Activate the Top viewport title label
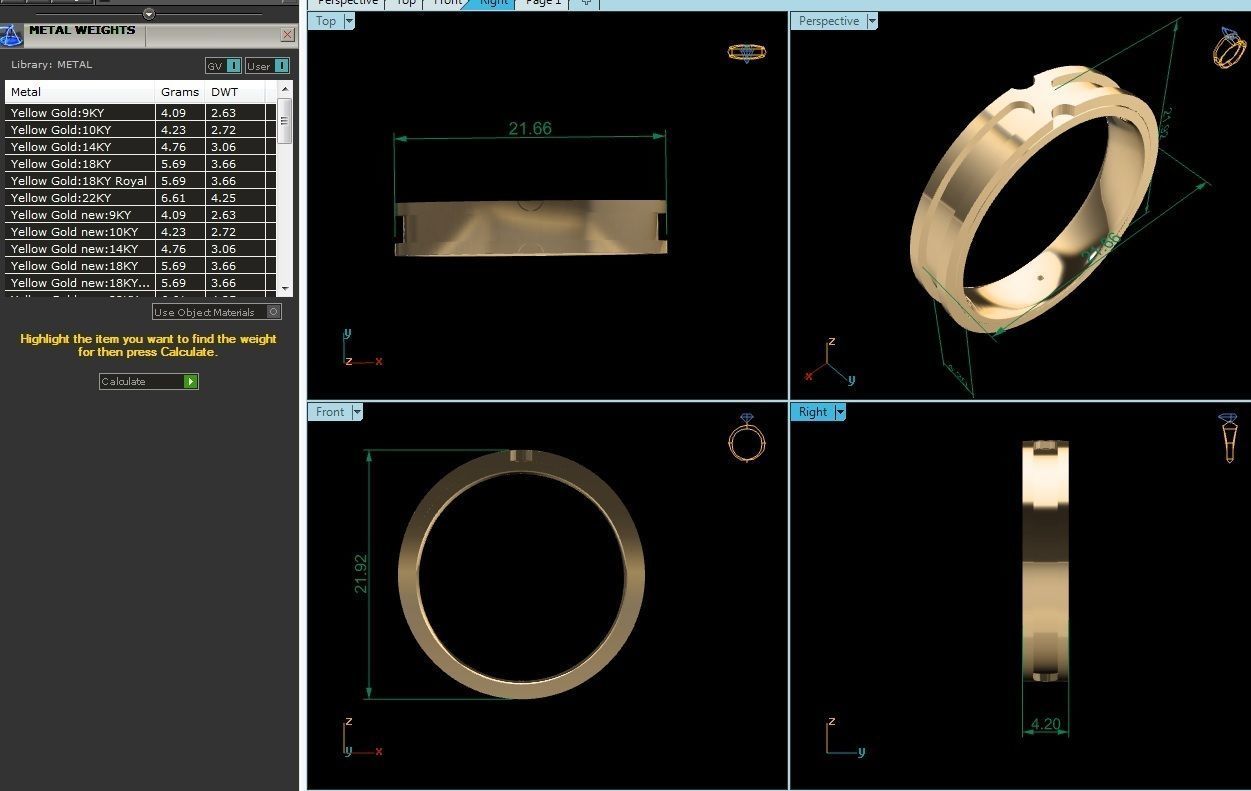Screen dimensions: 1251x791 point(326,21)
